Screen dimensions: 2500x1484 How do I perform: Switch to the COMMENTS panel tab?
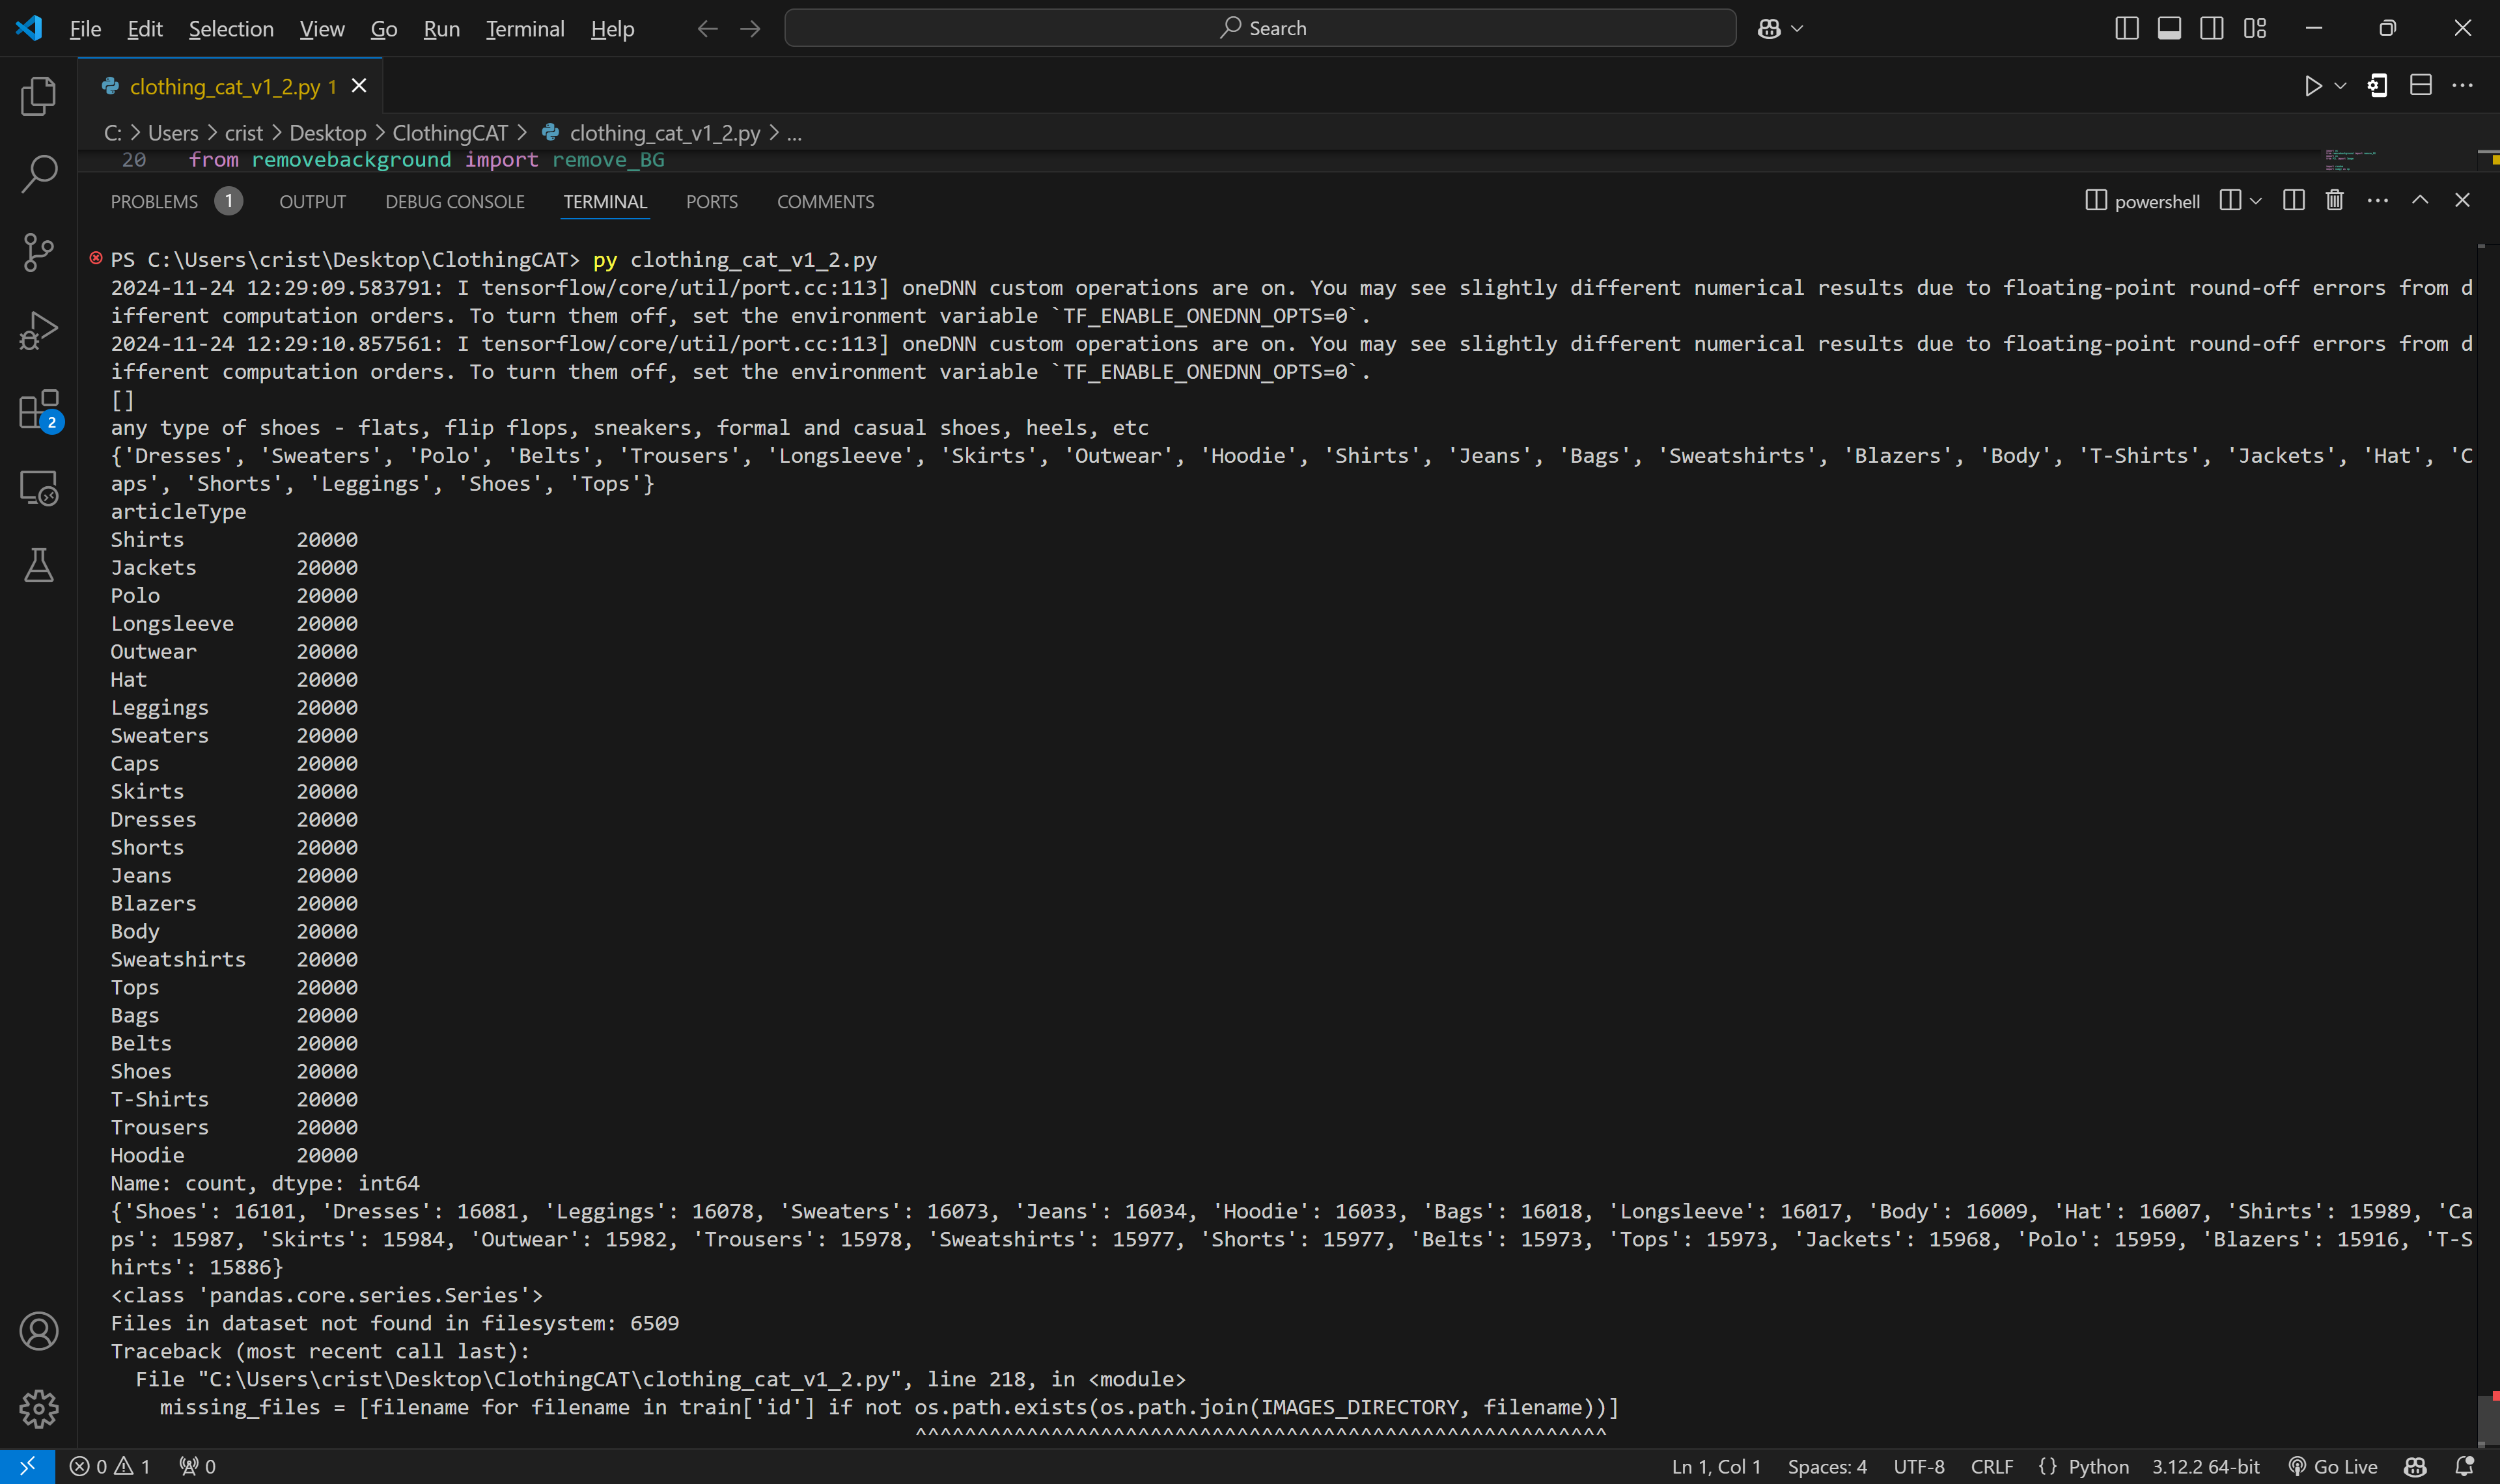coord(825,201)
